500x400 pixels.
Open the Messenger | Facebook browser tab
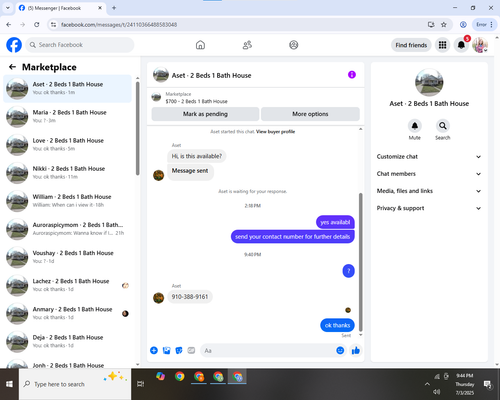pyautogui.click(x=60, y=8)
